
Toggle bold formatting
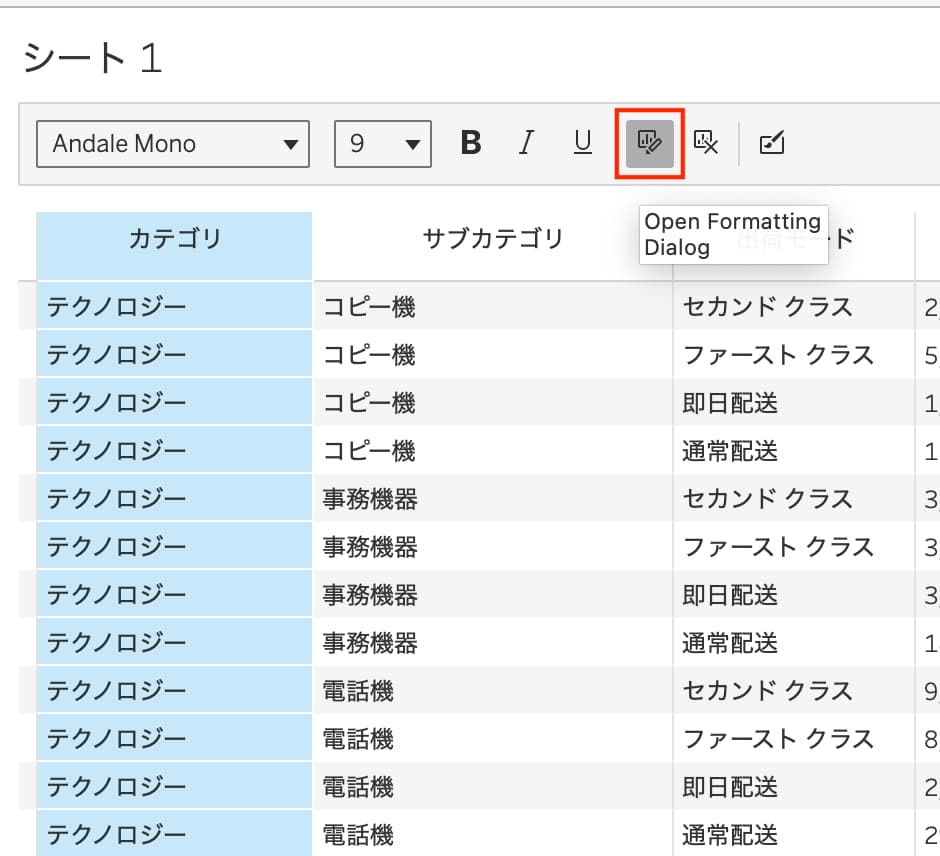(471, 144)
